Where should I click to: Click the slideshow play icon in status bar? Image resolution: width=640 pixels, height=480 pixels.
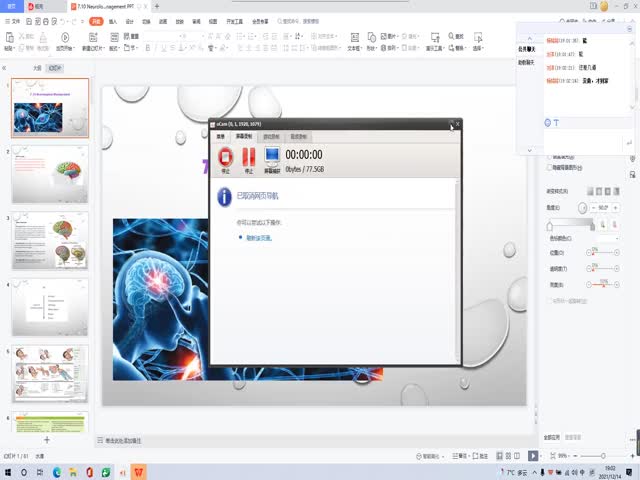pyautogui.click(x=533, y=456)
